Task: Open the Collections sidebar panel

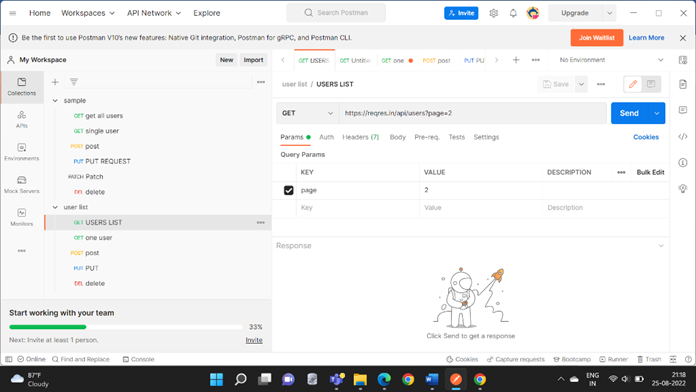Action: pyautogui.click(x=22, y=87)
